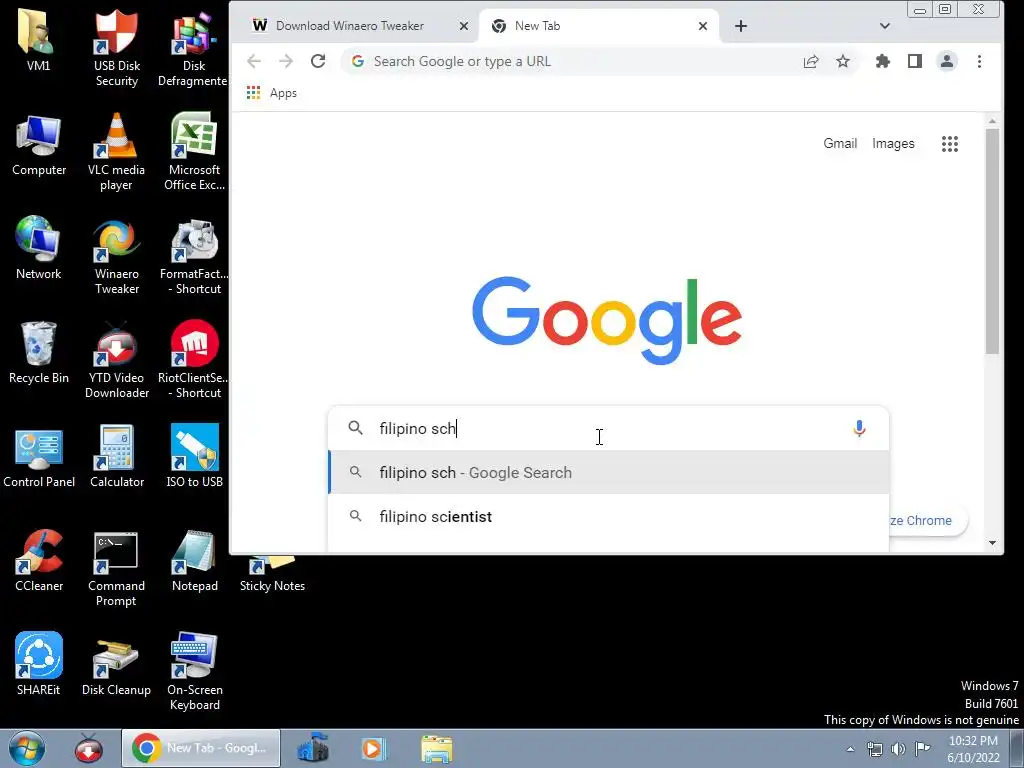Click the Chrome forward arrow
The image size is (1024, 768).
click(x=286, y=61)
